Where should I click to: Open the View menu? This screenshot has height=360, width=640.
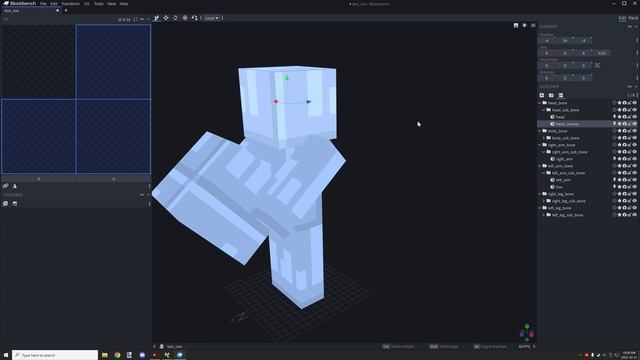click(x=111, y=4)
